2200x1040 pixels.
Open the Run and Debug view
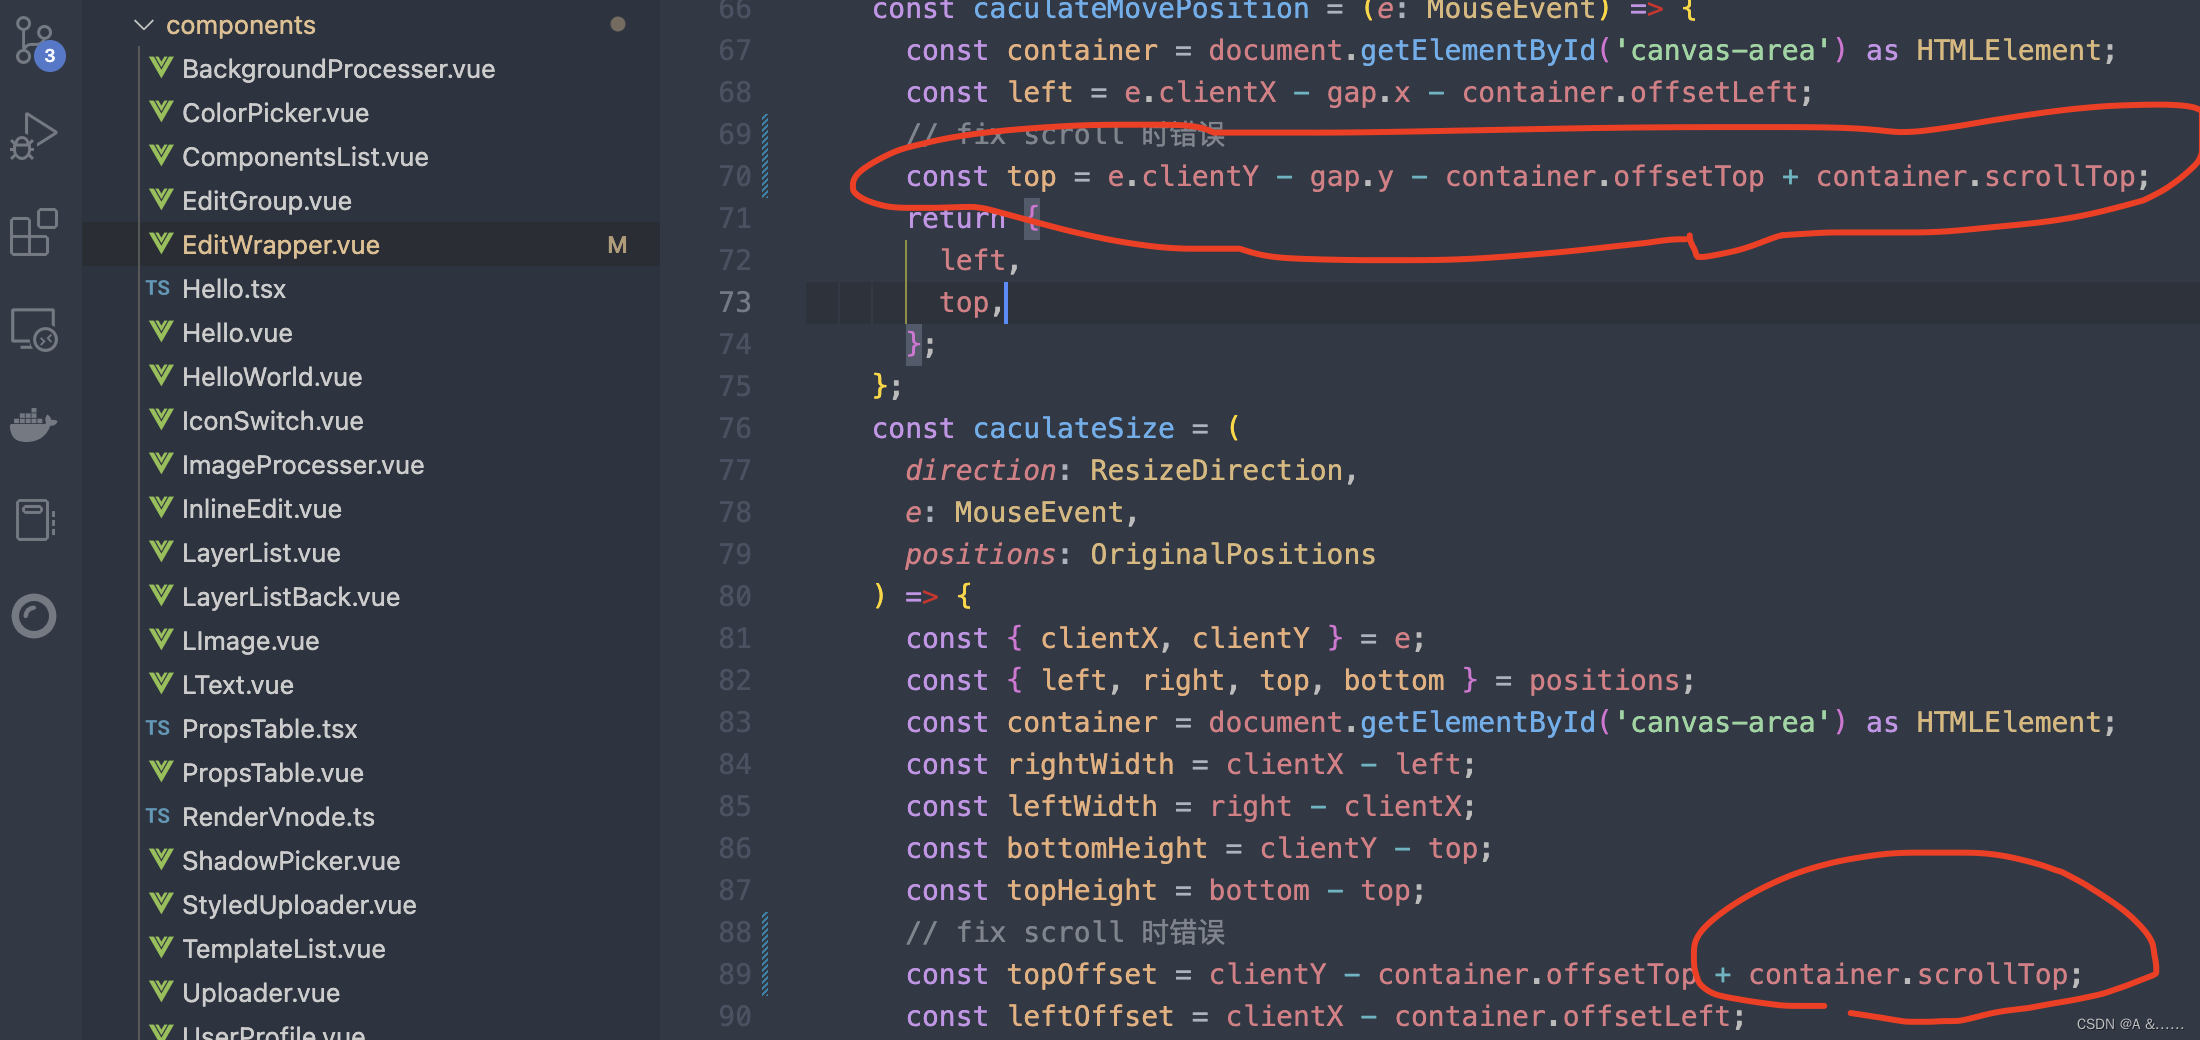click(34, 136)
